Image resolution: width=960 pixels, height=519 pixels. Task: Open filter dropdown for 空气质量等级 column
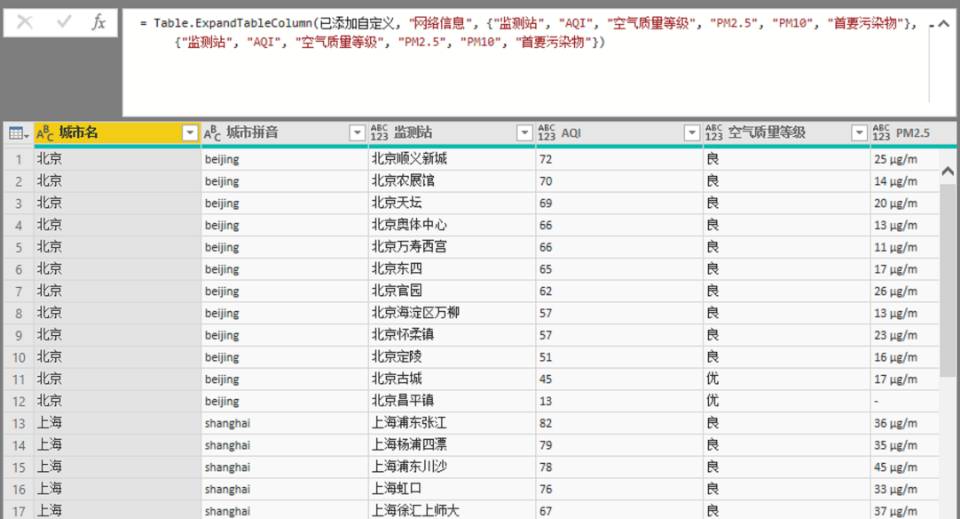click(860, 133)
